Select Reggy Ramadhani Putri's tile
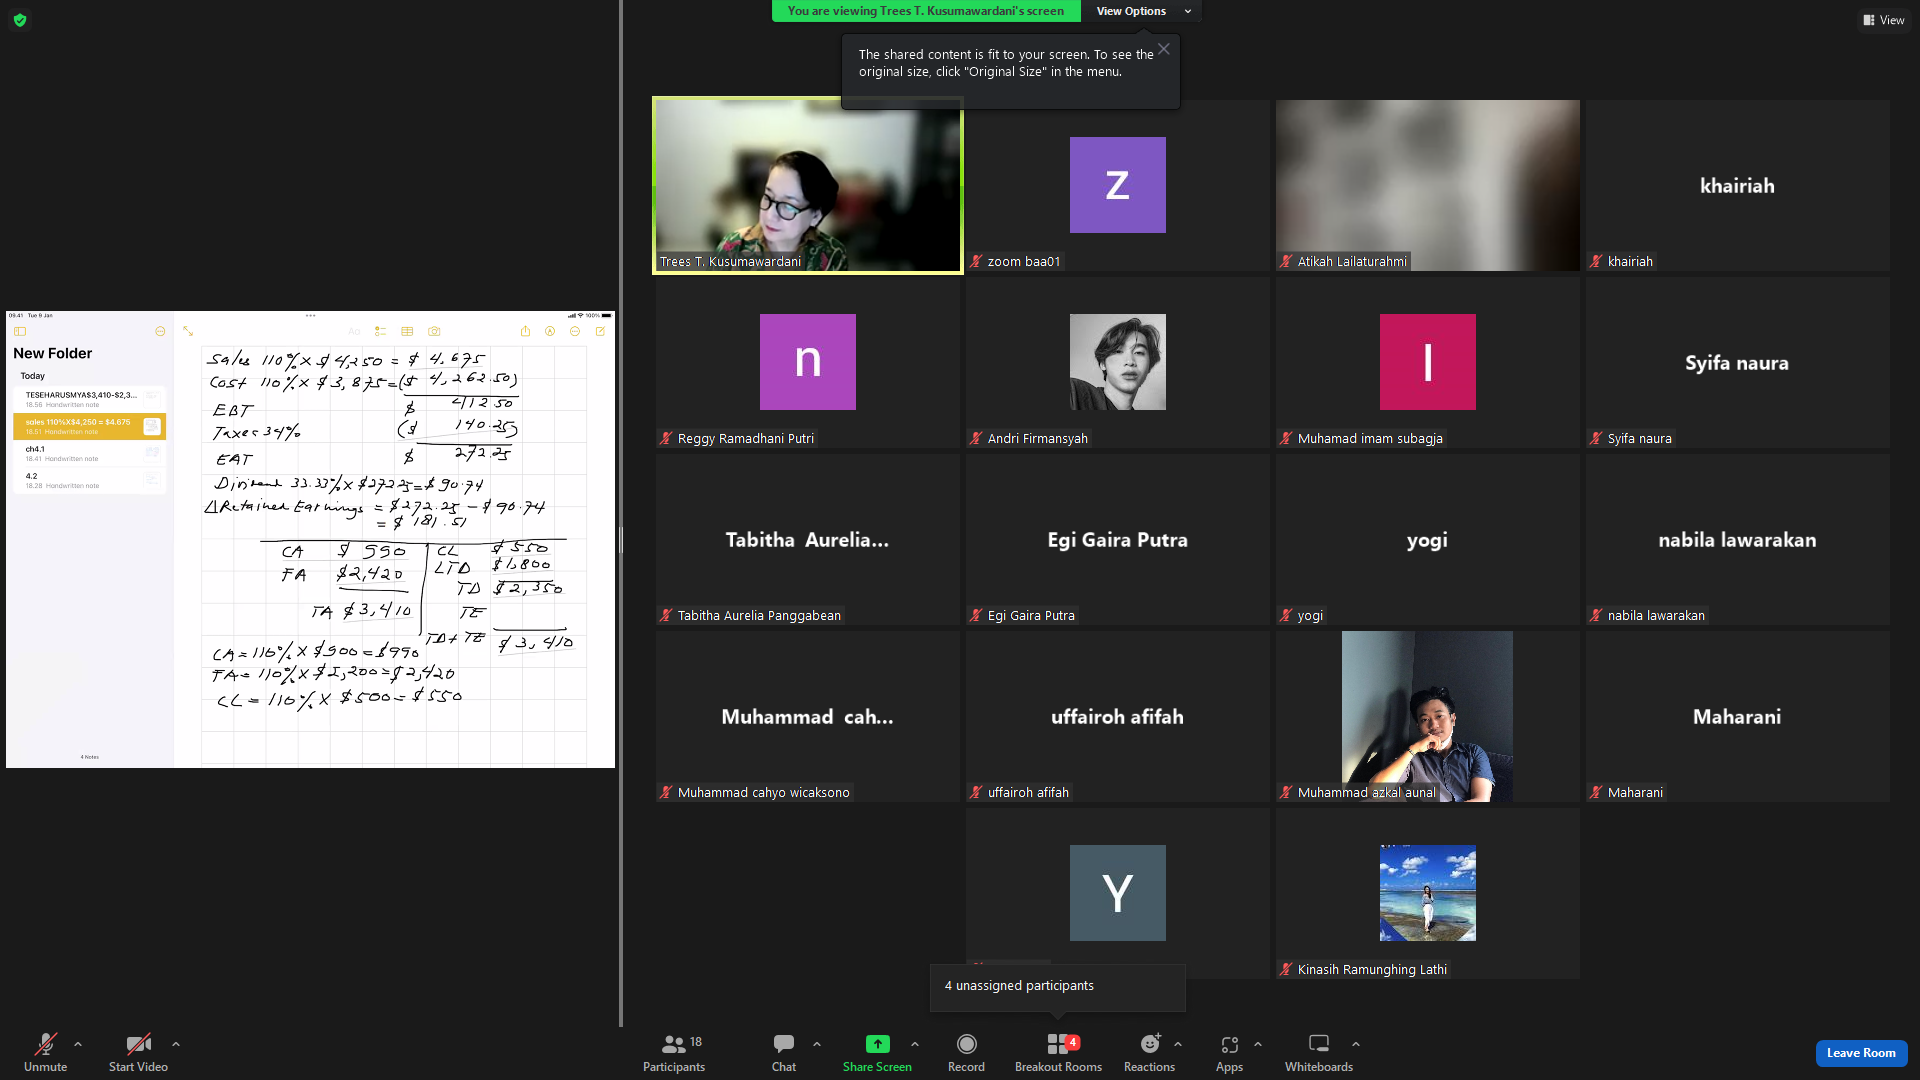Viewport: 1920px width, 1080px height. click(x=808, y=362)
